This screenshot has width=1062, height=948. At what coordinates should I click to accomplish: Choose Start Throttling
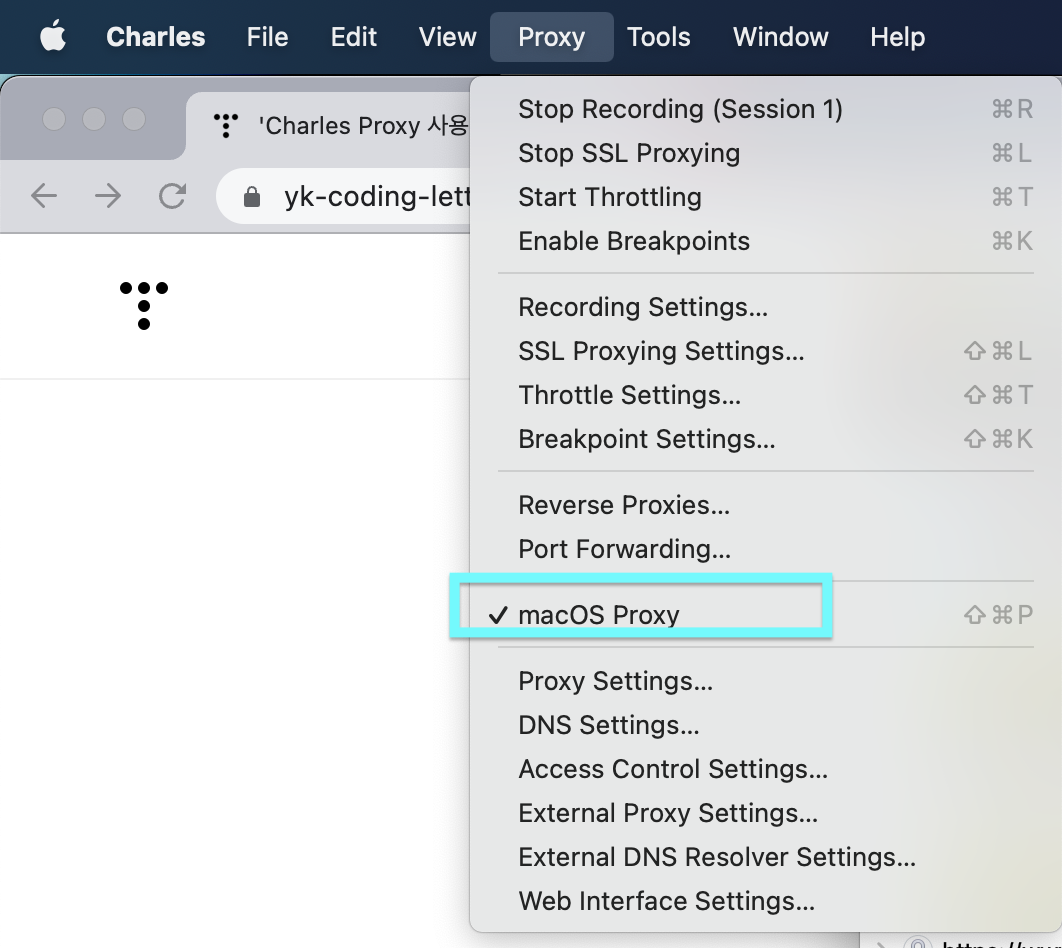pyautogui.click(x=765, y=197)
